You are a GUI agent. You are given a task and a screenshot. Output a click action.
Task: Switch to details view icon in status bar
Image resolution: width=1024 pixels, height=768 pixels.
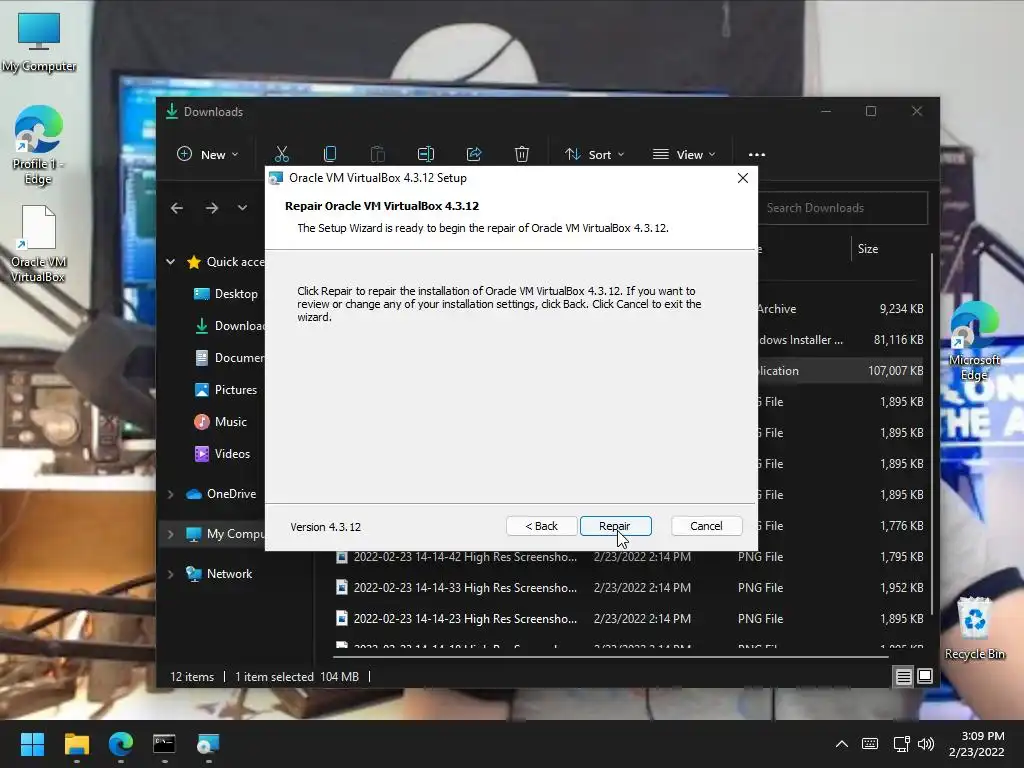coord(903,677)
